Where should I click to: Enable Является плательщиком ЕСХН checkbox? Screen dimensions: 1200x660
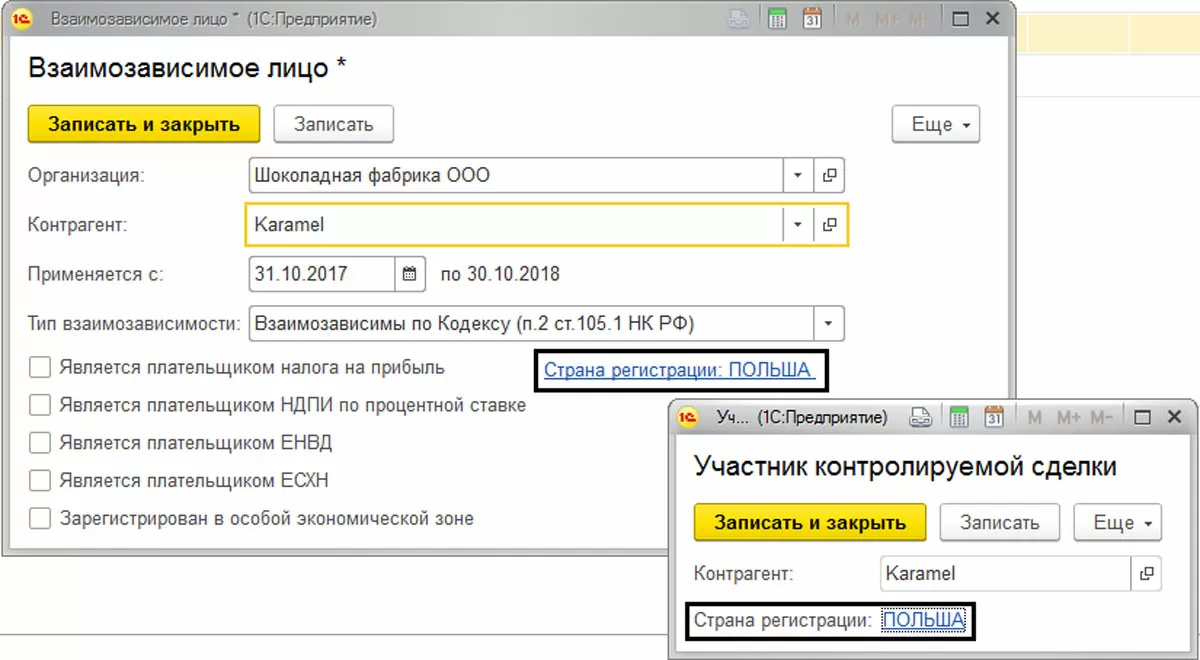tap(40, 481)
